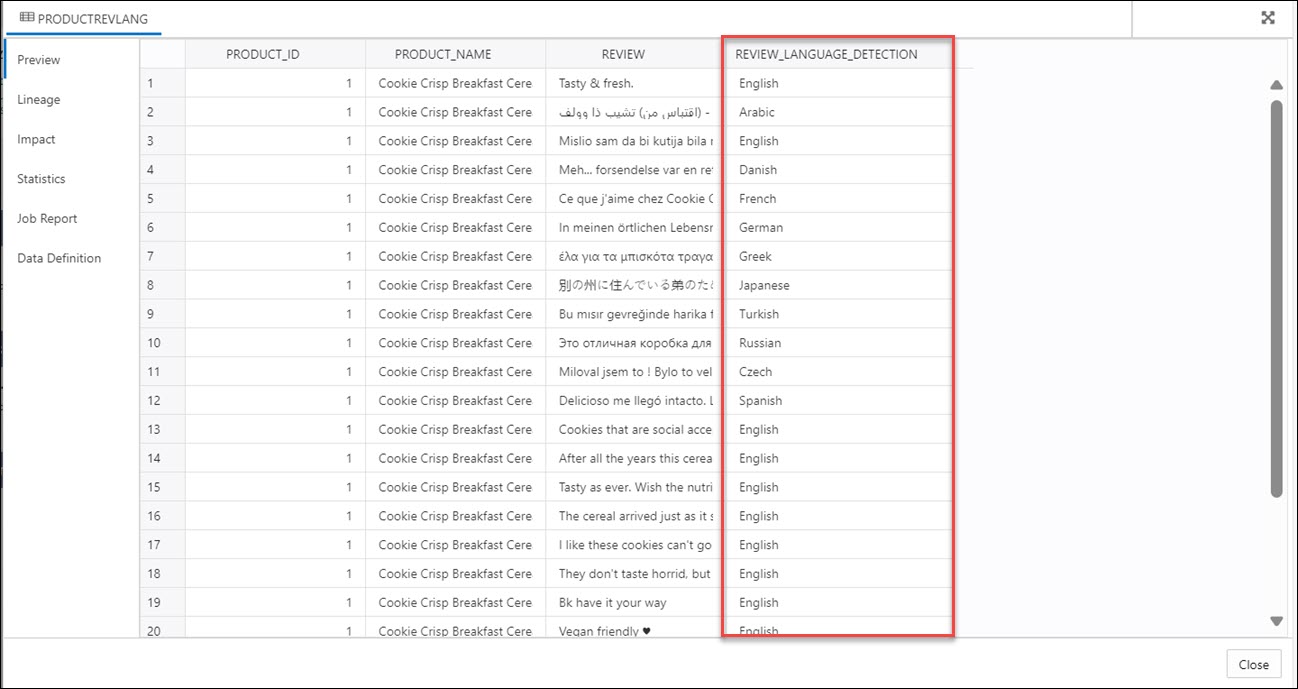Click the Close button
The width and height of the screenshot is (1298, 689).
point(1253,664)
